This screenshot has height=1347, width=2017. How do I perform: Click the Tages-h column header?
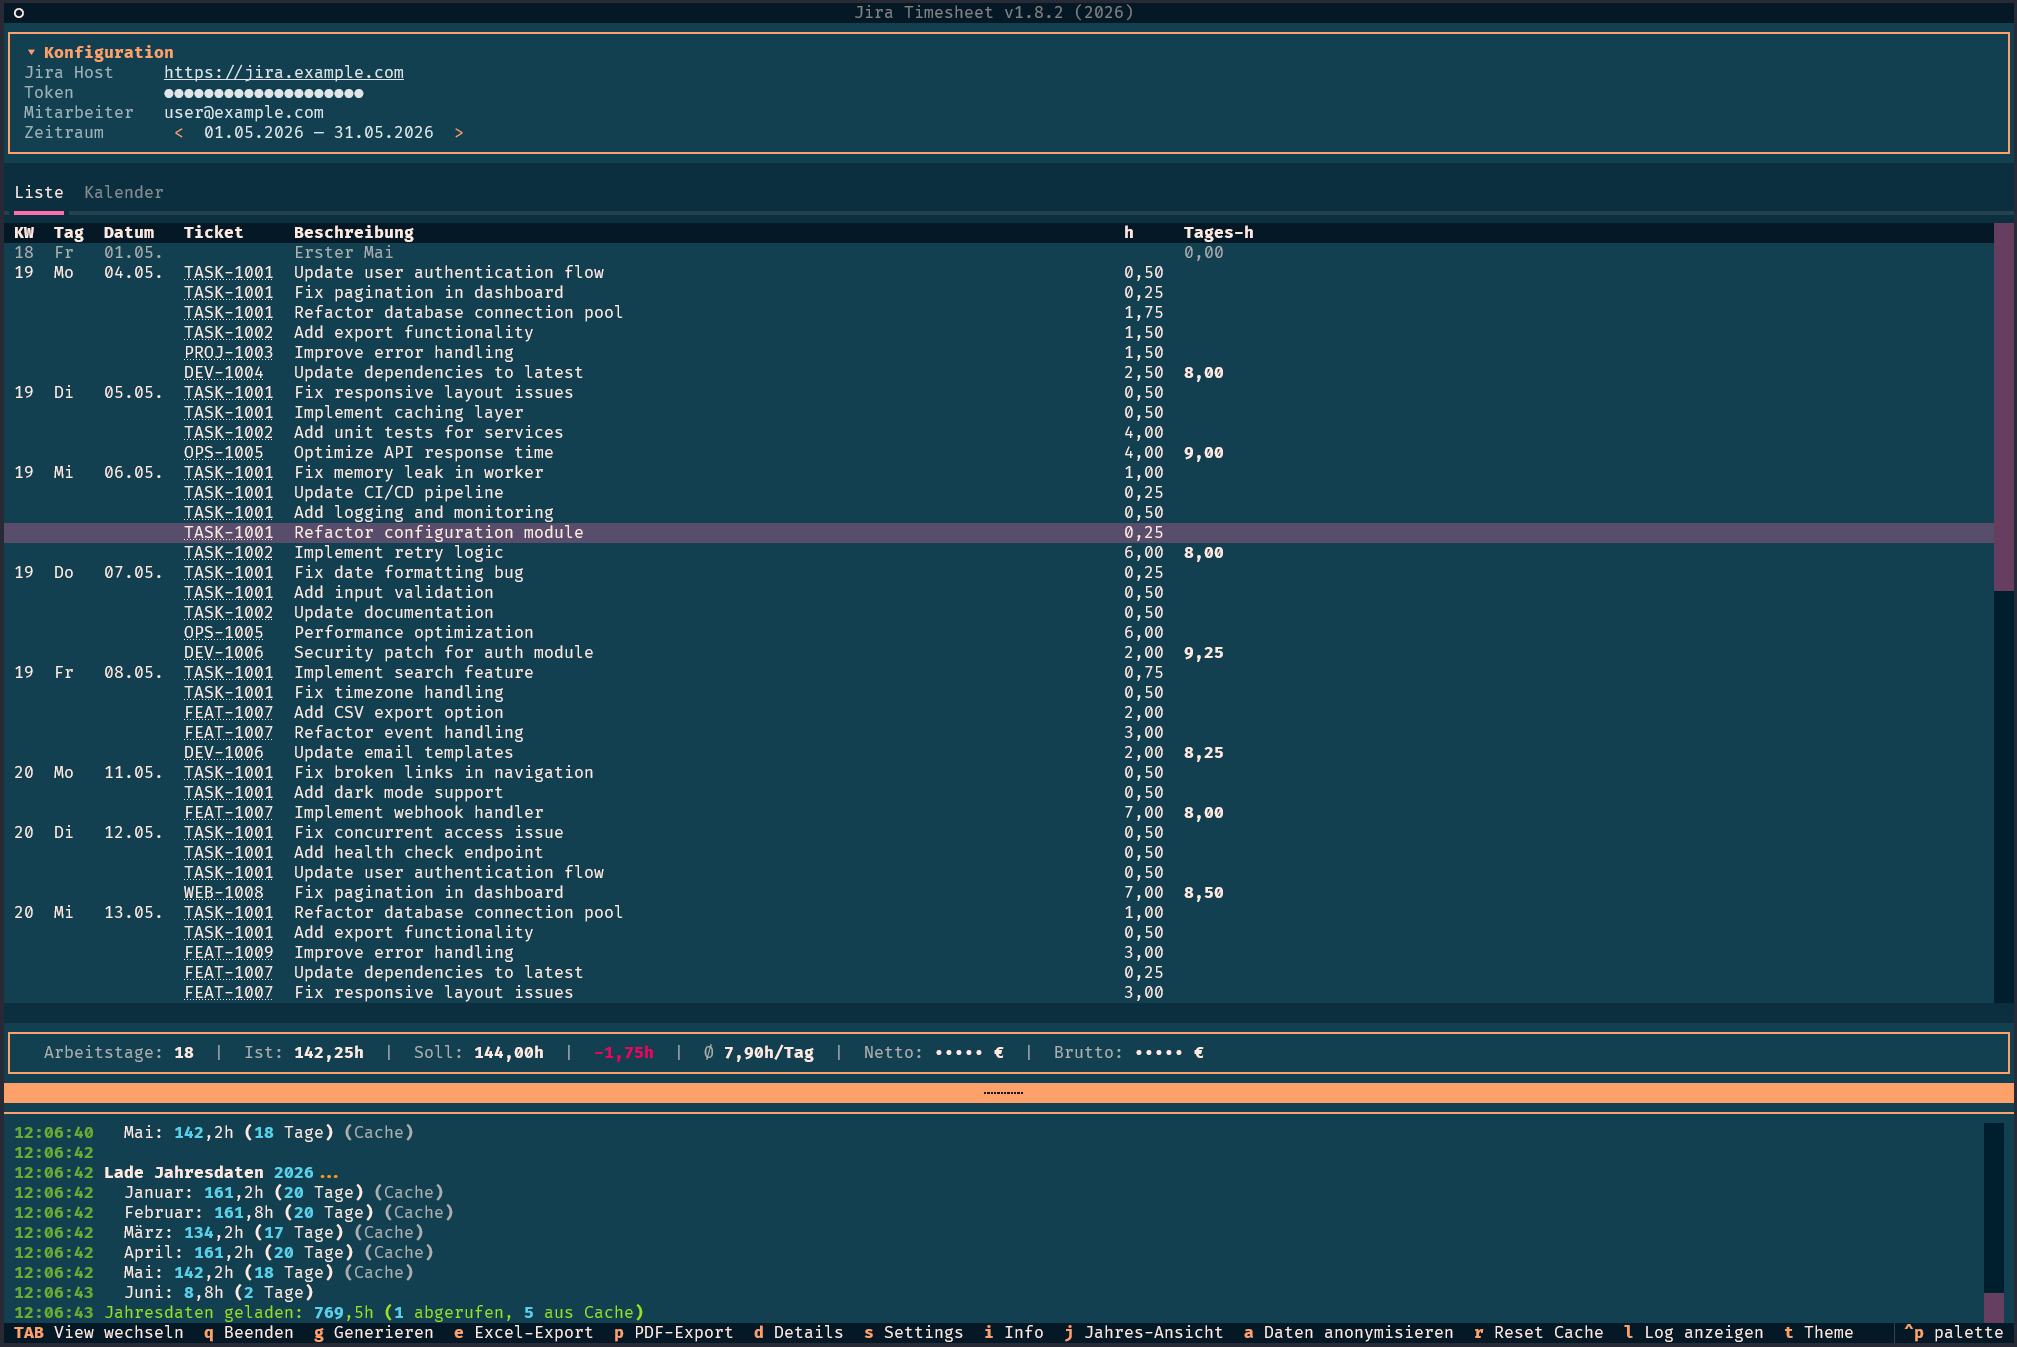tap(1219, 232)
